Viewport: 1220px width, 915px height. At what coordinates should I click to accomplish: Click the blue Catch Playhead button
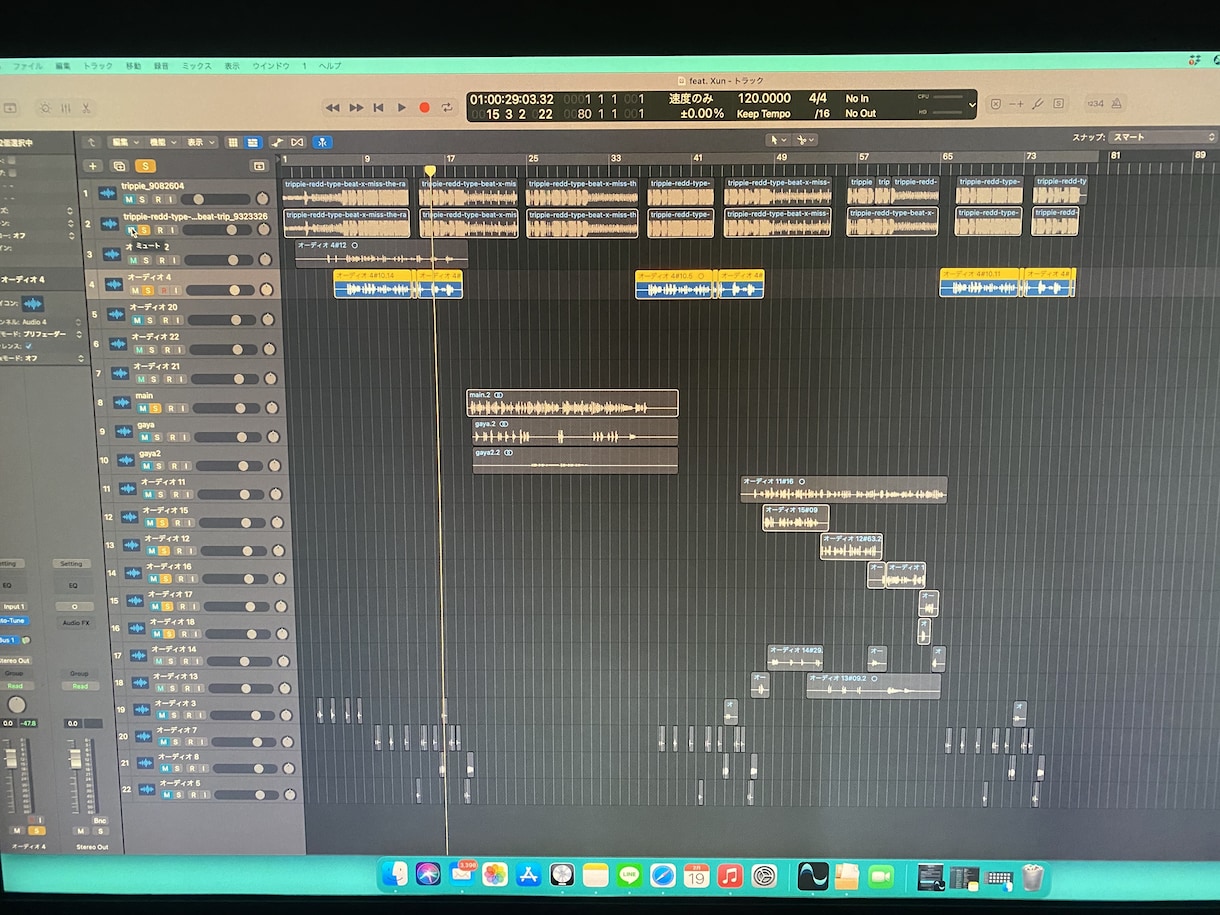point(322,142)
